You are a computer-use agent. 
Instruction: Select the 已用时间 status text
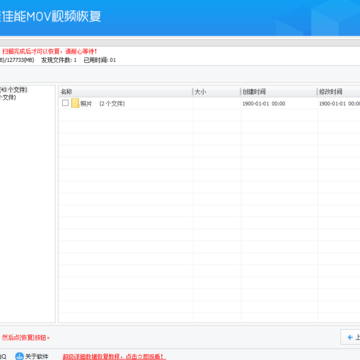100,60
